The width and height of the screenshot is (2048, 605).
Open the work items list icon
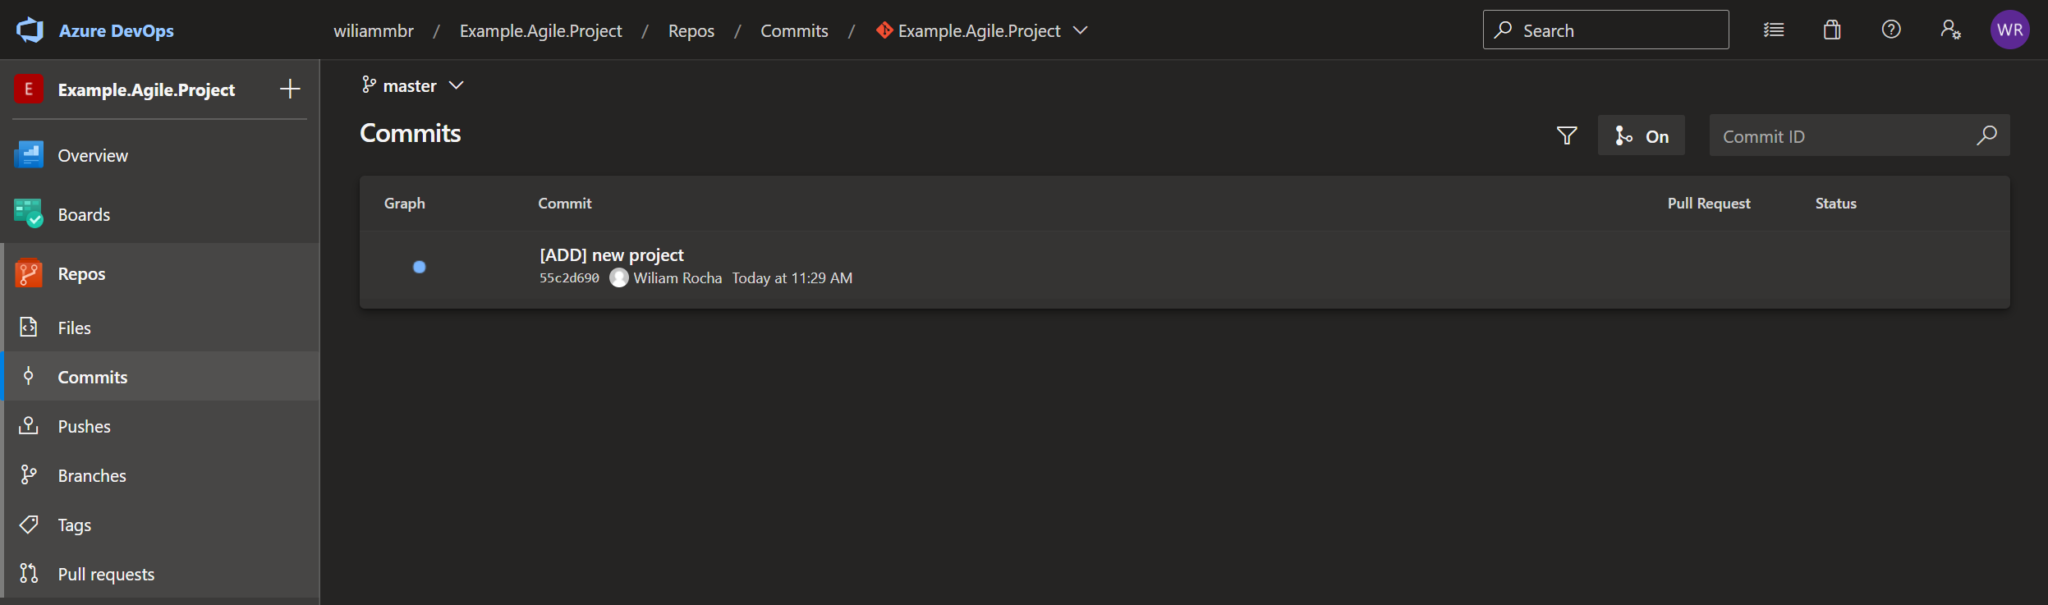[x=1773, y=30]
